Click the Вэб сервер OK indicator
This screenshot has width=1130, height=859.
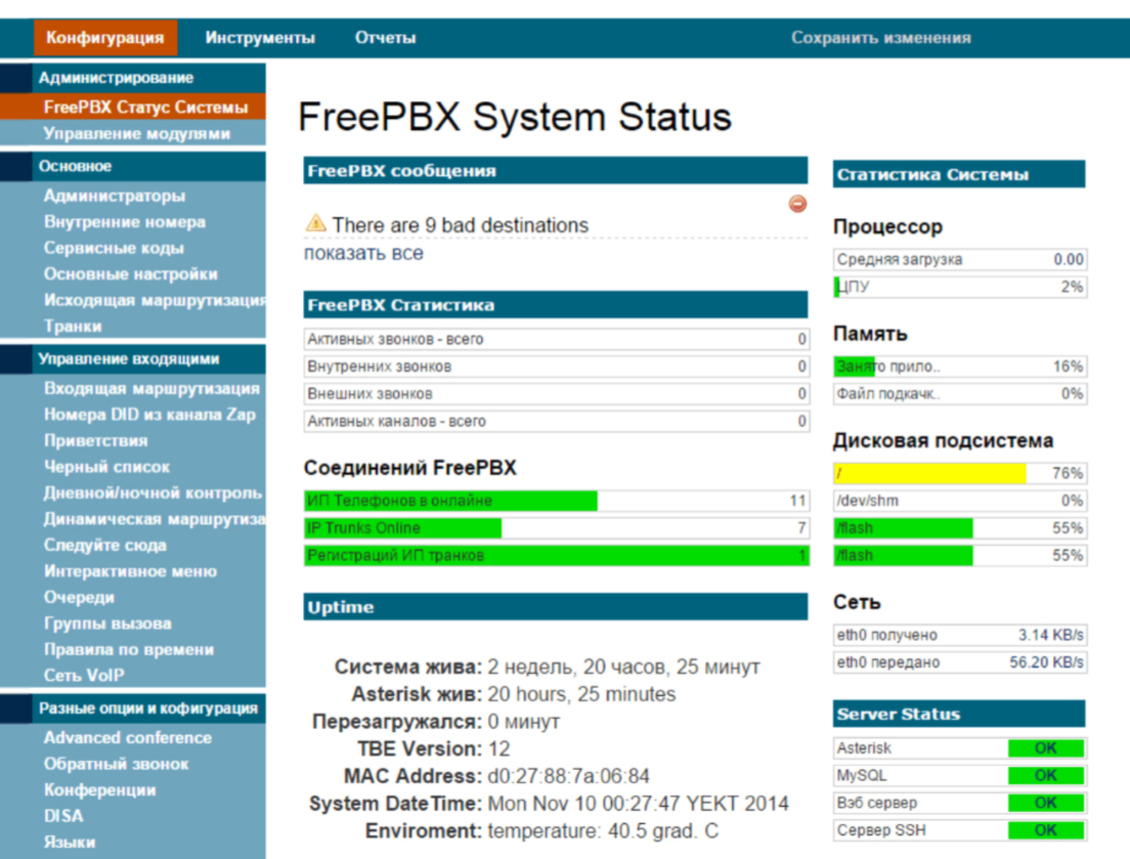(x=1045, y=803)
